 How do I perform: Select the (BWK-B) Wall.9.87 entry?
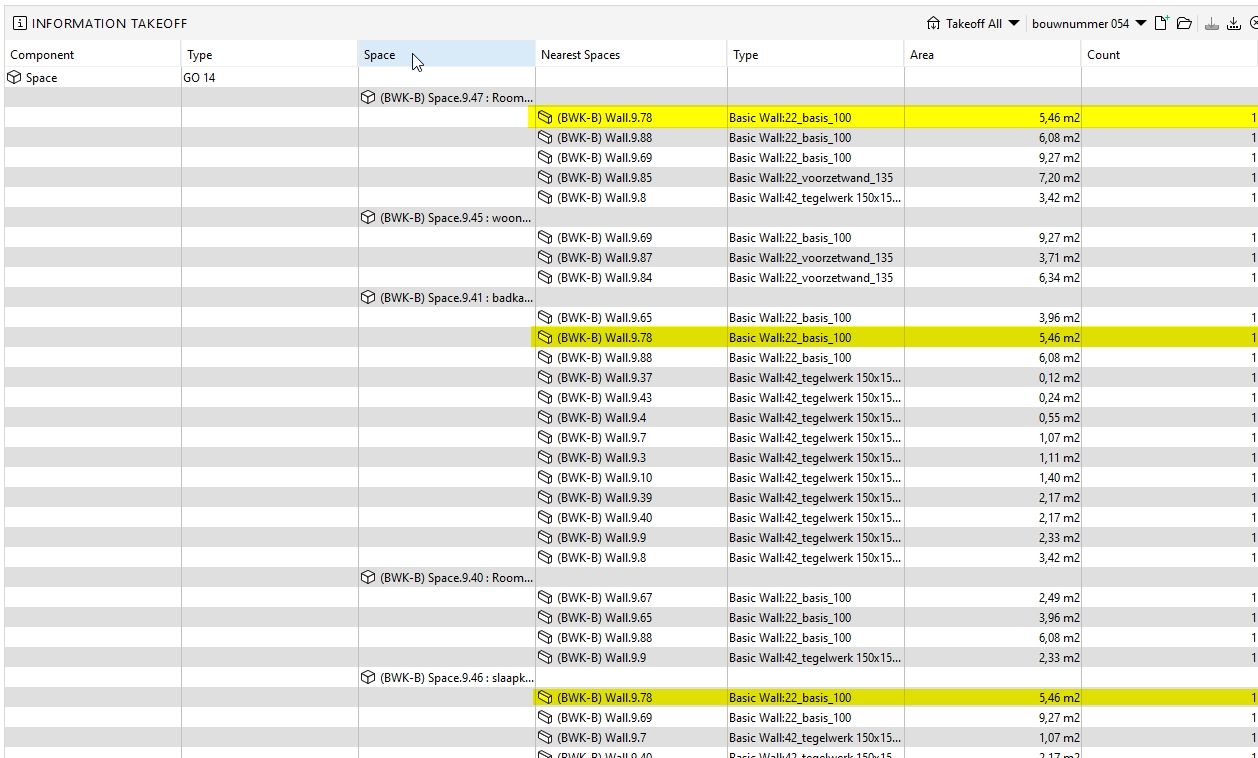tap(604, 257)
